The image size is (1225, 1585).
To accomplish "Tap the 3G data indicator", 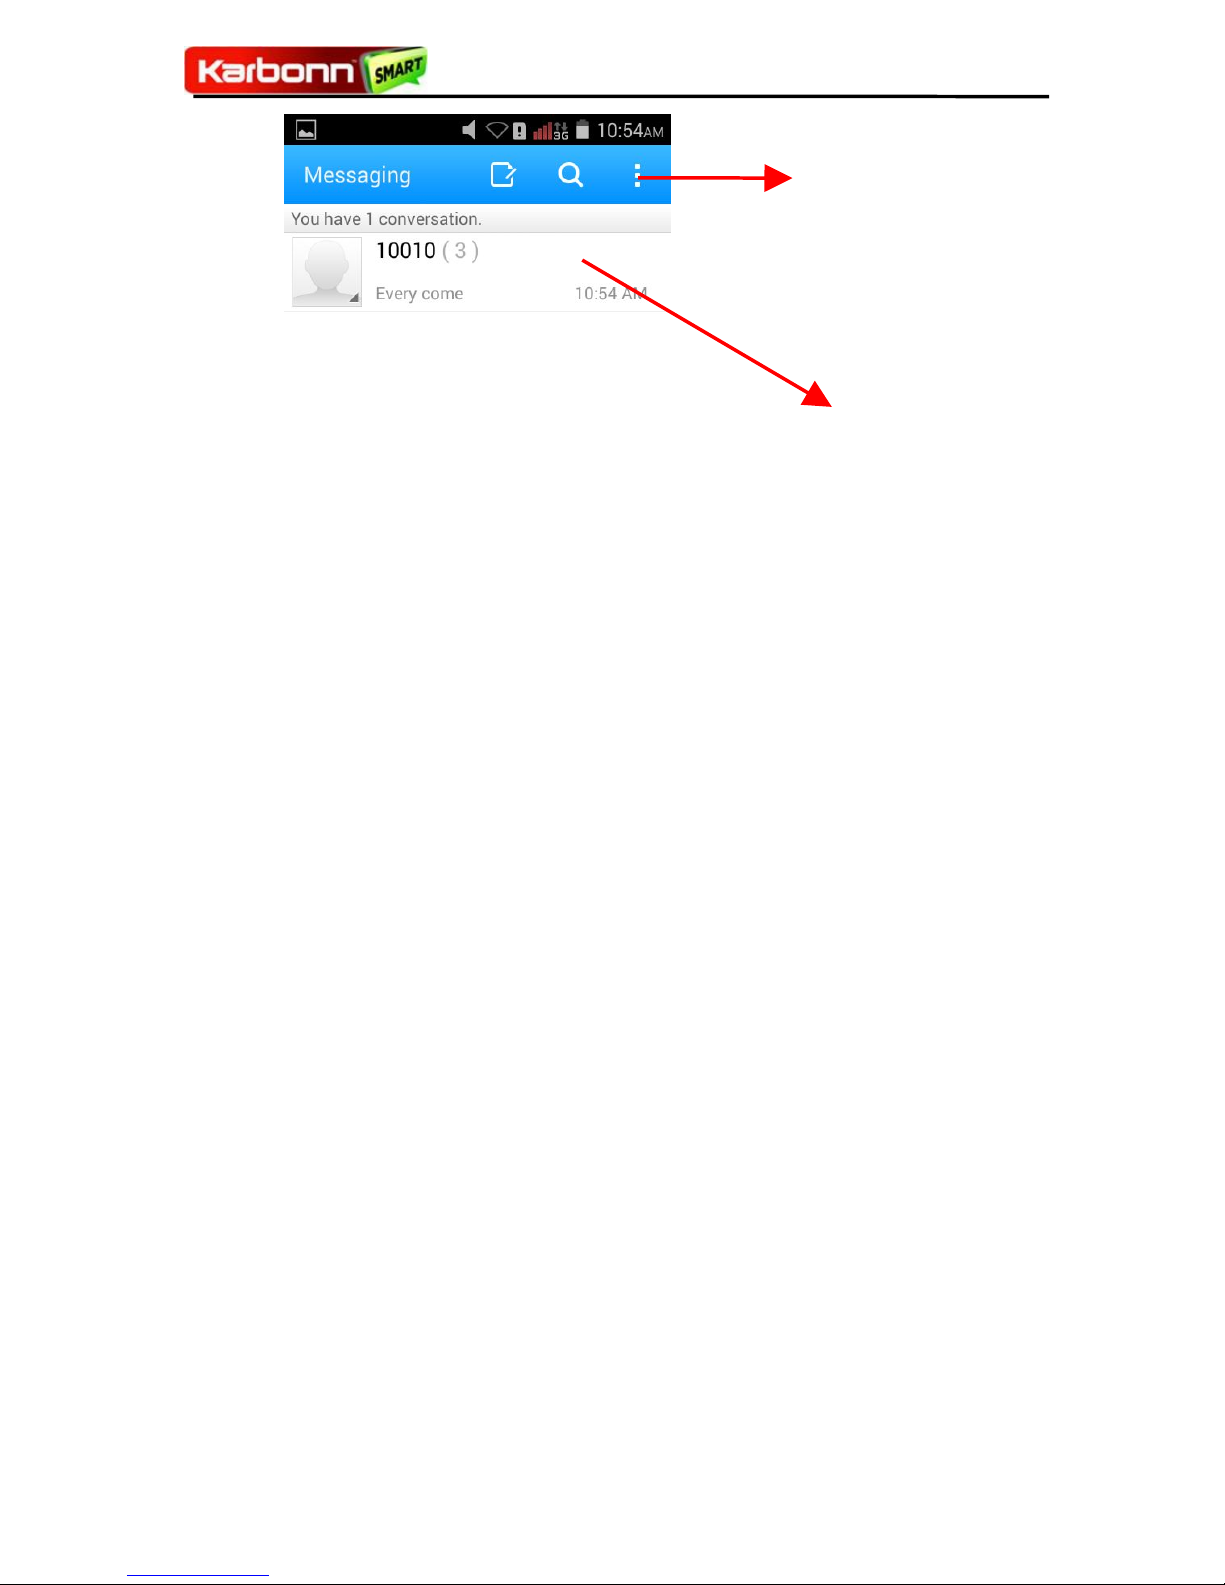I will click(x=561, y=131).
